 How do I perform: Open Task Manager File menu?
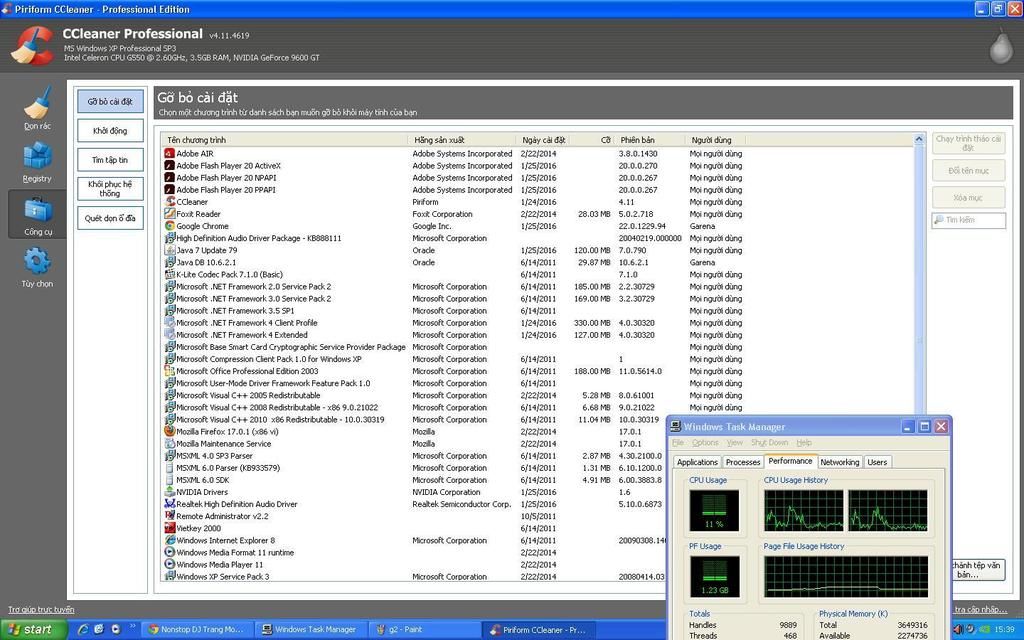[678, 443]
